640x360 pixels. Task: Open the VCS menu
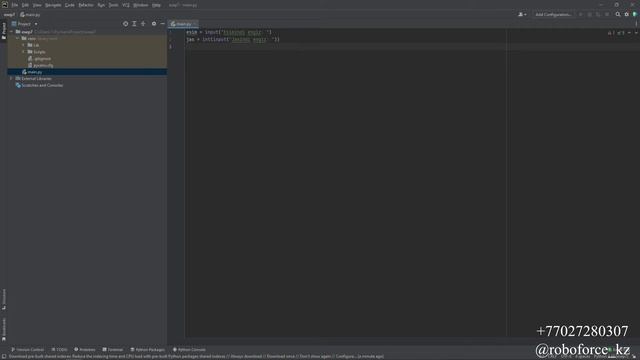tap(126, 5)
